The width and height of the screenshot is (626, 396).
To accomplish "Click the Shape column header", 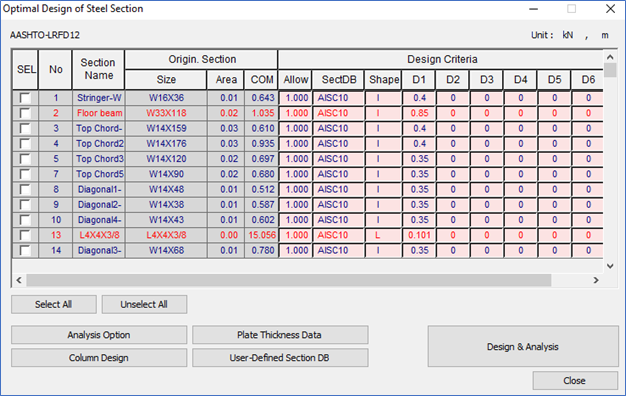I will [384, 80].
